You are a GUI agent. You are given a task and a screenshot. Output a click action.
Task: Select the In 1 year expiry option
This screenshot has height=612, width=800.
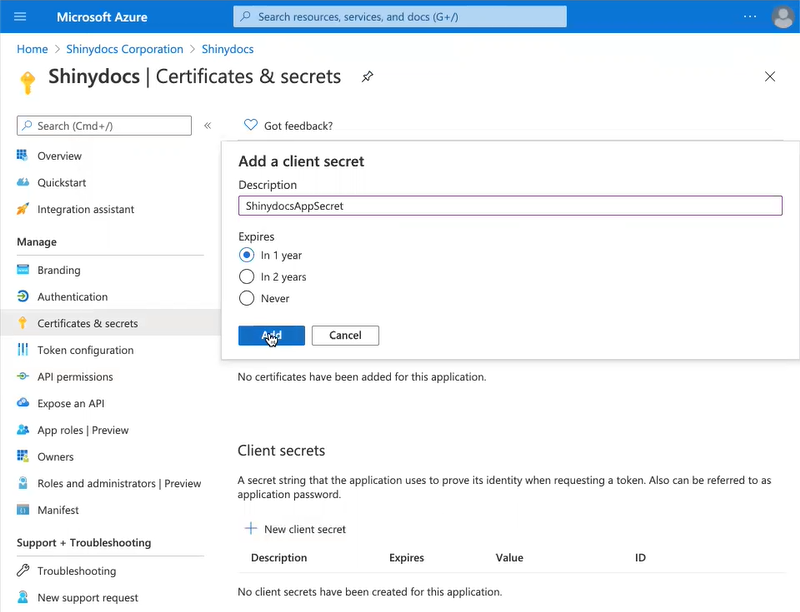tap(247, 255)
